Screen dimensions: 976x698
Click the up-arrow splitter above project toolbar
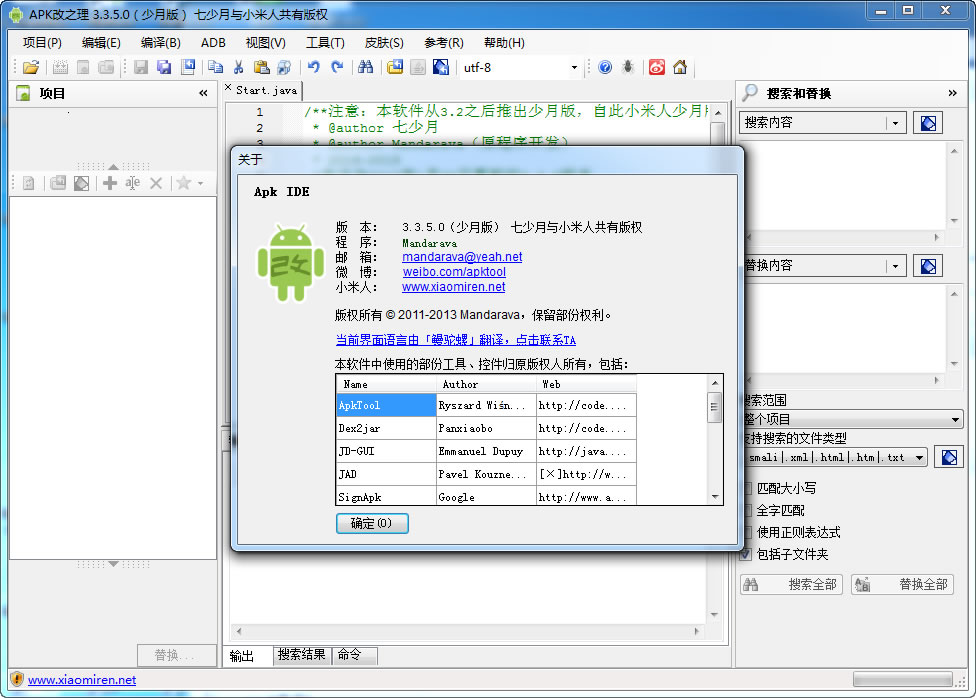tap(113, 166)
